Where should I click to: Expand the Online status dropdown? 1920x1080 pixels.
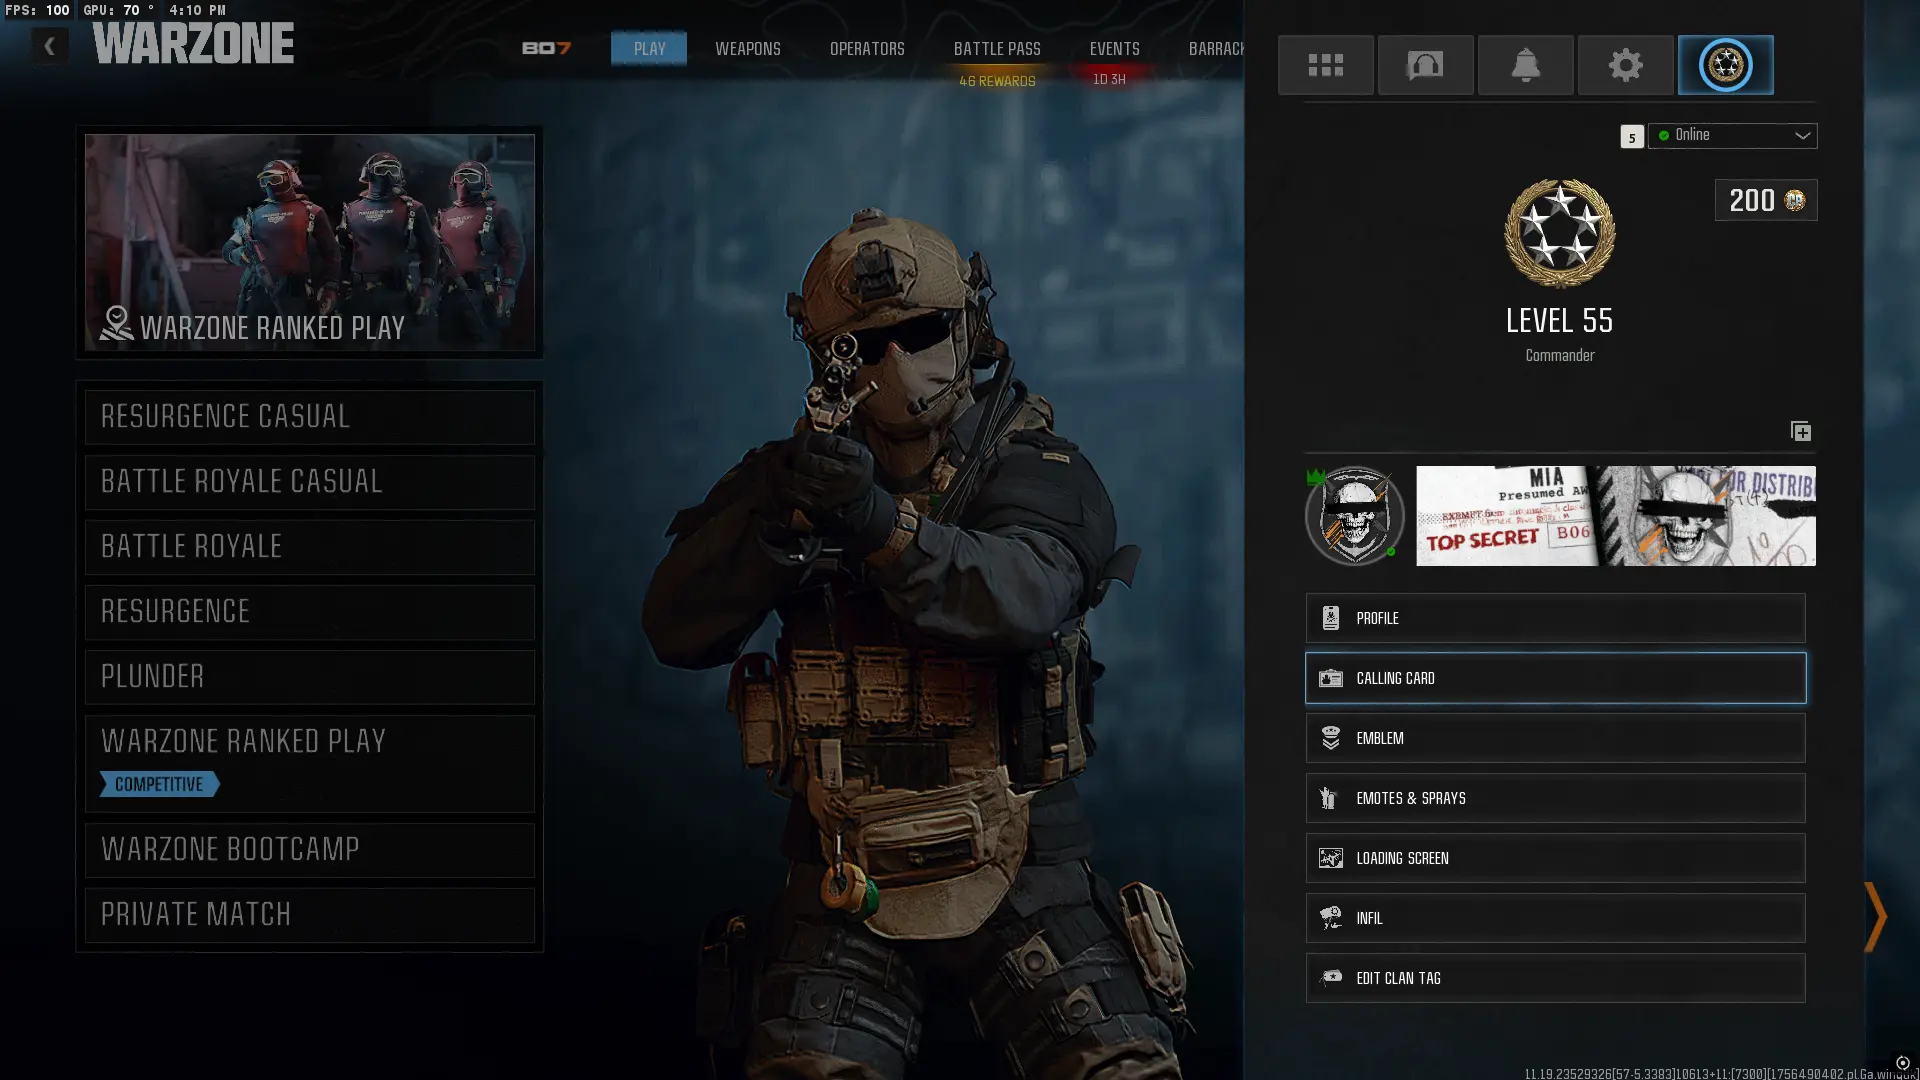[1732, 136]
